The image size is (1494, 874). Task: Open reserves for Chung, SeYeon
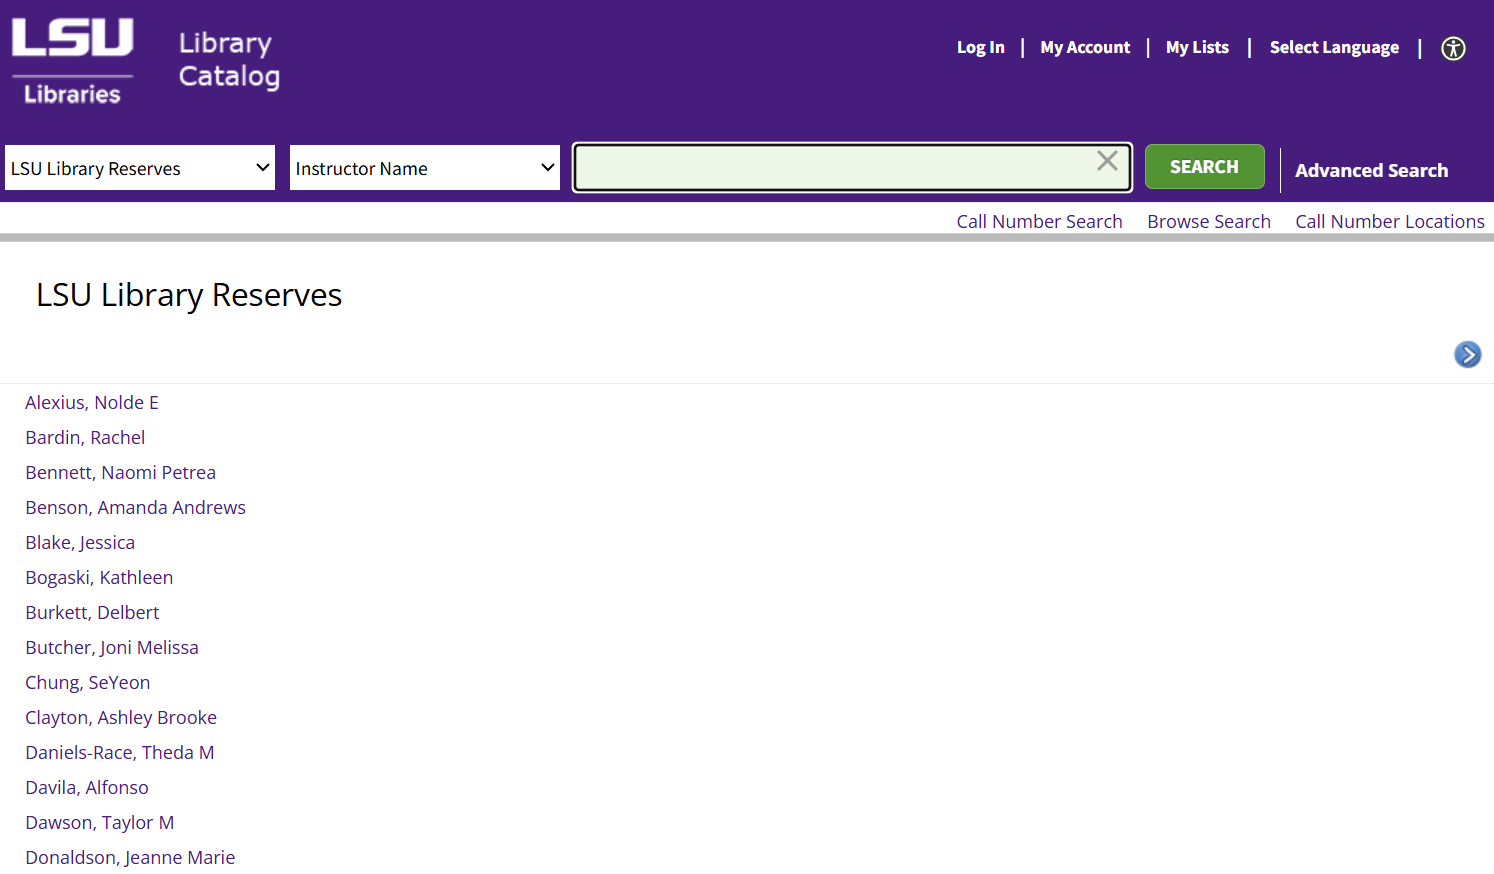(88, 682)
